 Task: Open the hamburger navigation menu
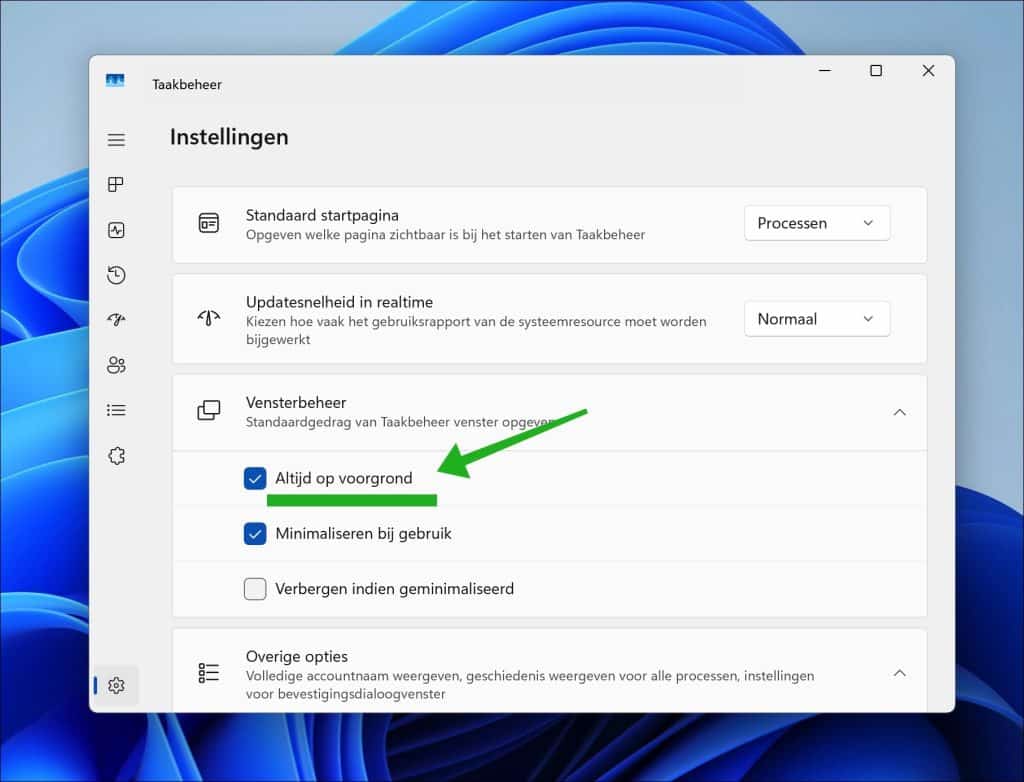tap(116, 140)
